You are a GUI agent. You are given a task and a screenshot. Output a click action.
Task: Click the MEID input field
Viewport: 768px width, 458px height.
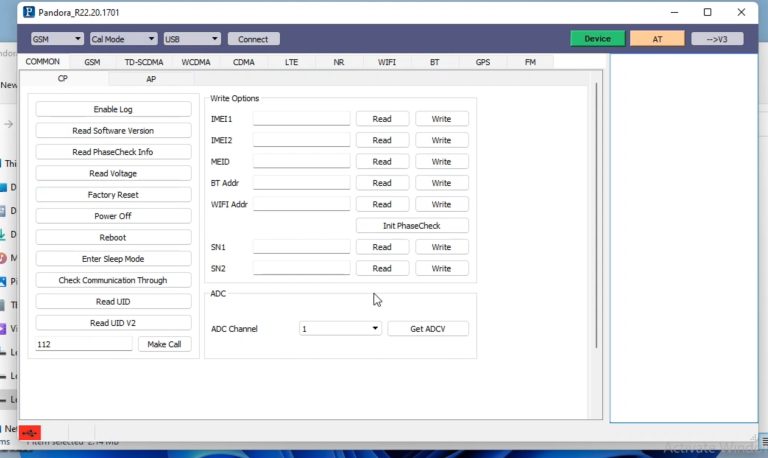click(x=301, y=161)
